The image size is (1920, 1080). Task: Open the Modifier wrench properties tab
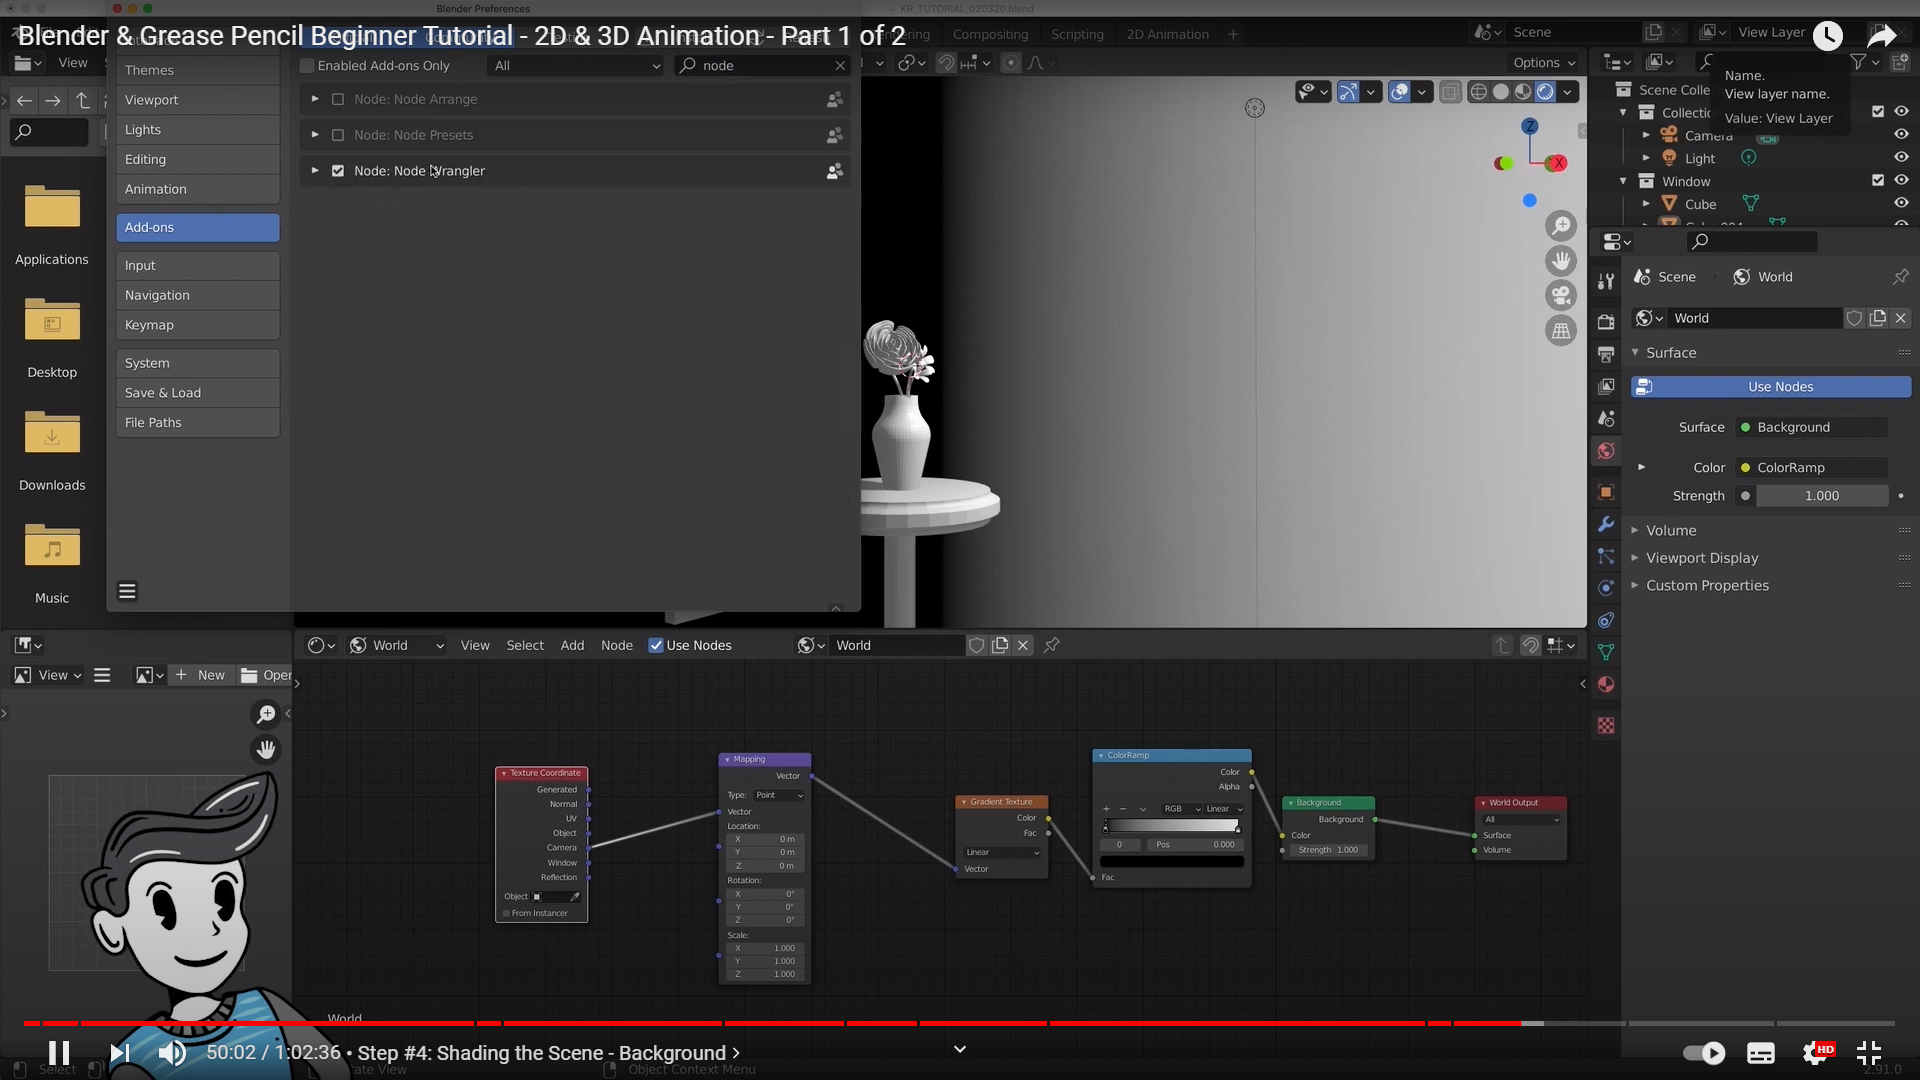(x=1606, y=524)
